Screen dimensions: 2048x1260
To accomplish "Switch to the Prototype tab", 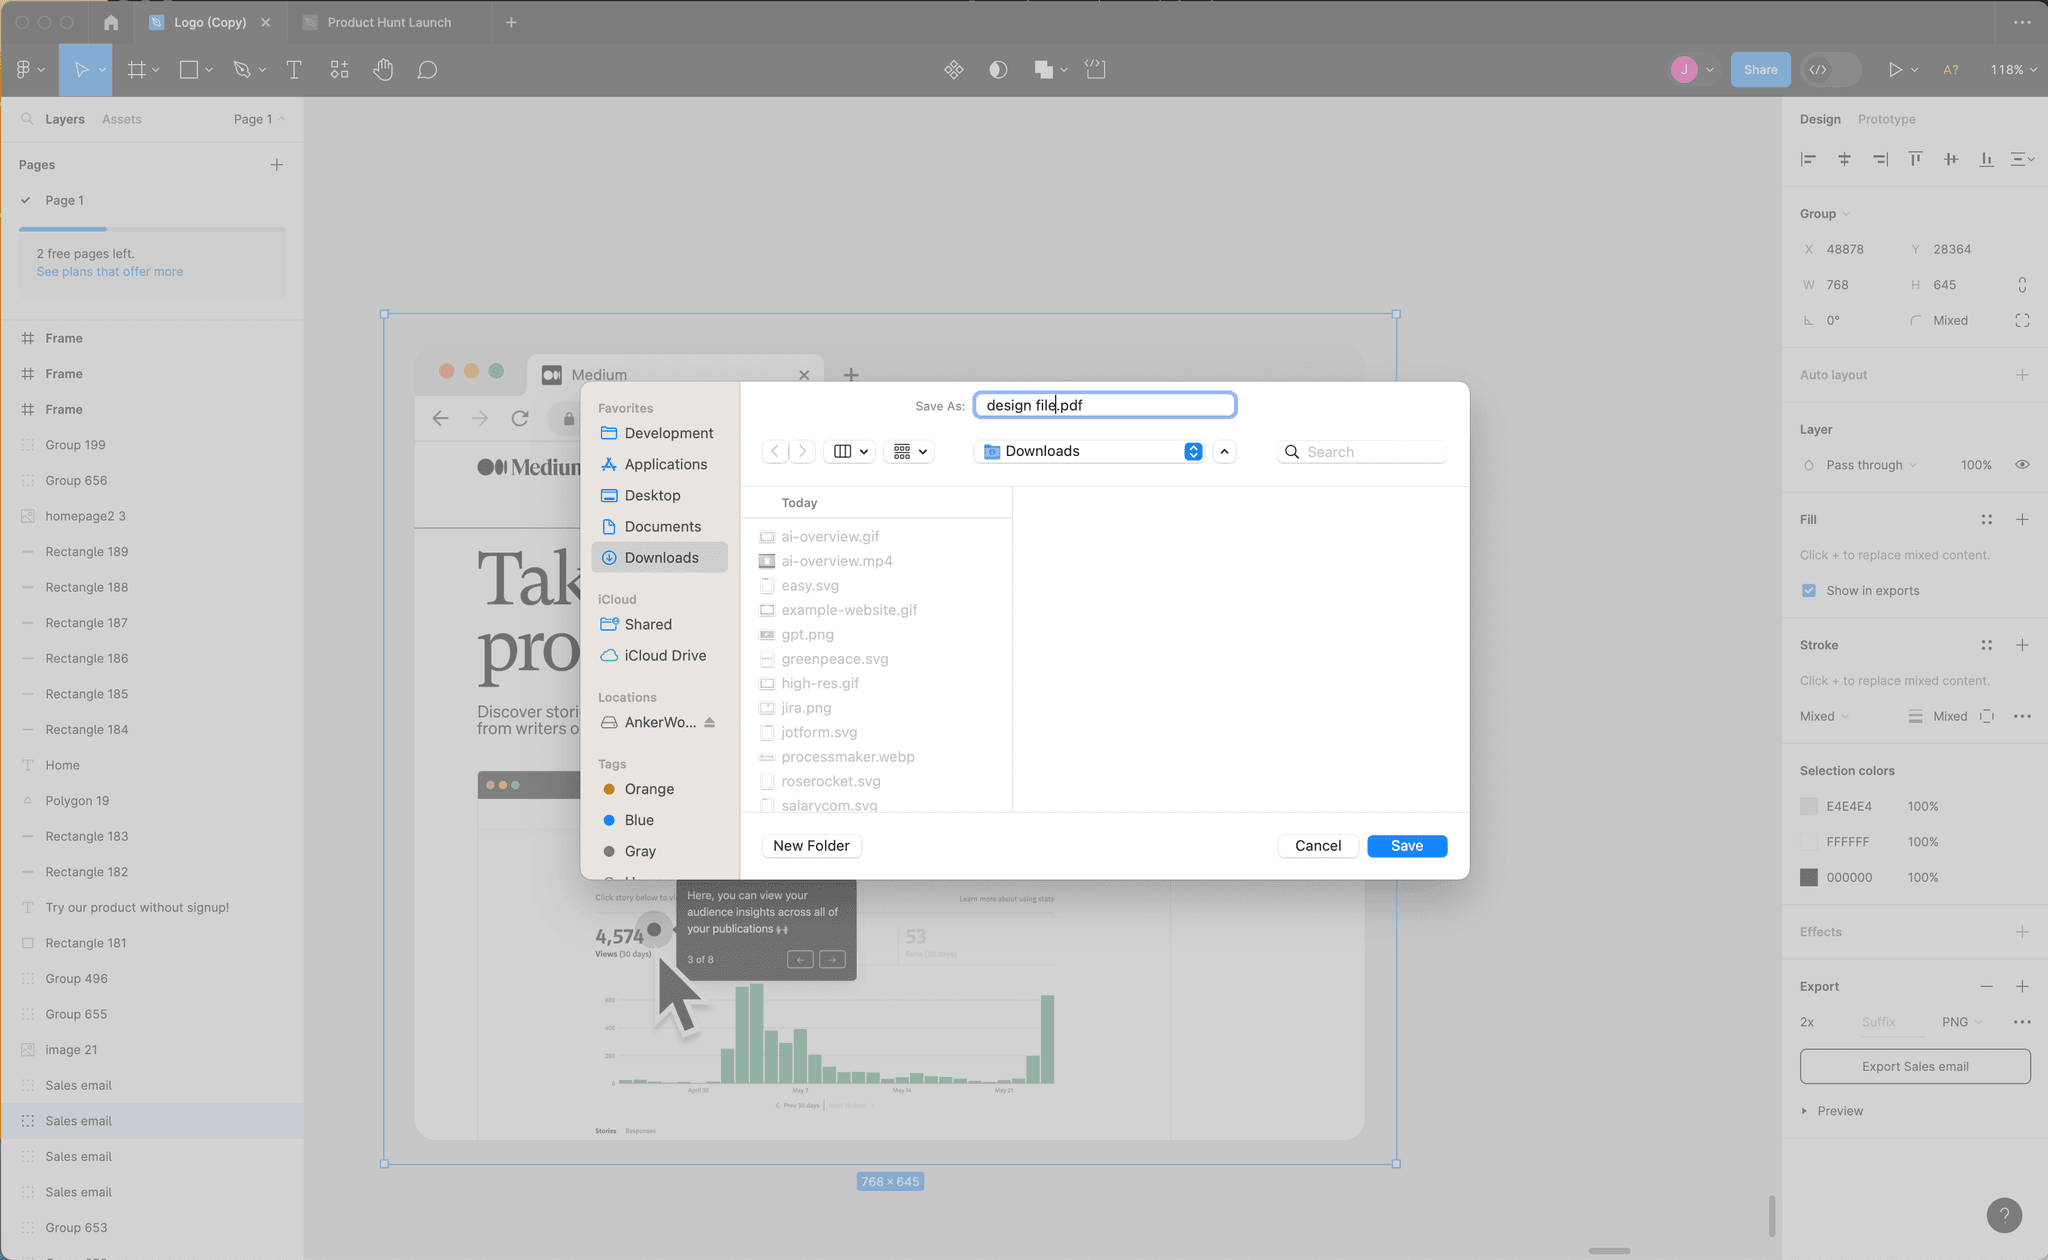I will [x=1886, y=119].
